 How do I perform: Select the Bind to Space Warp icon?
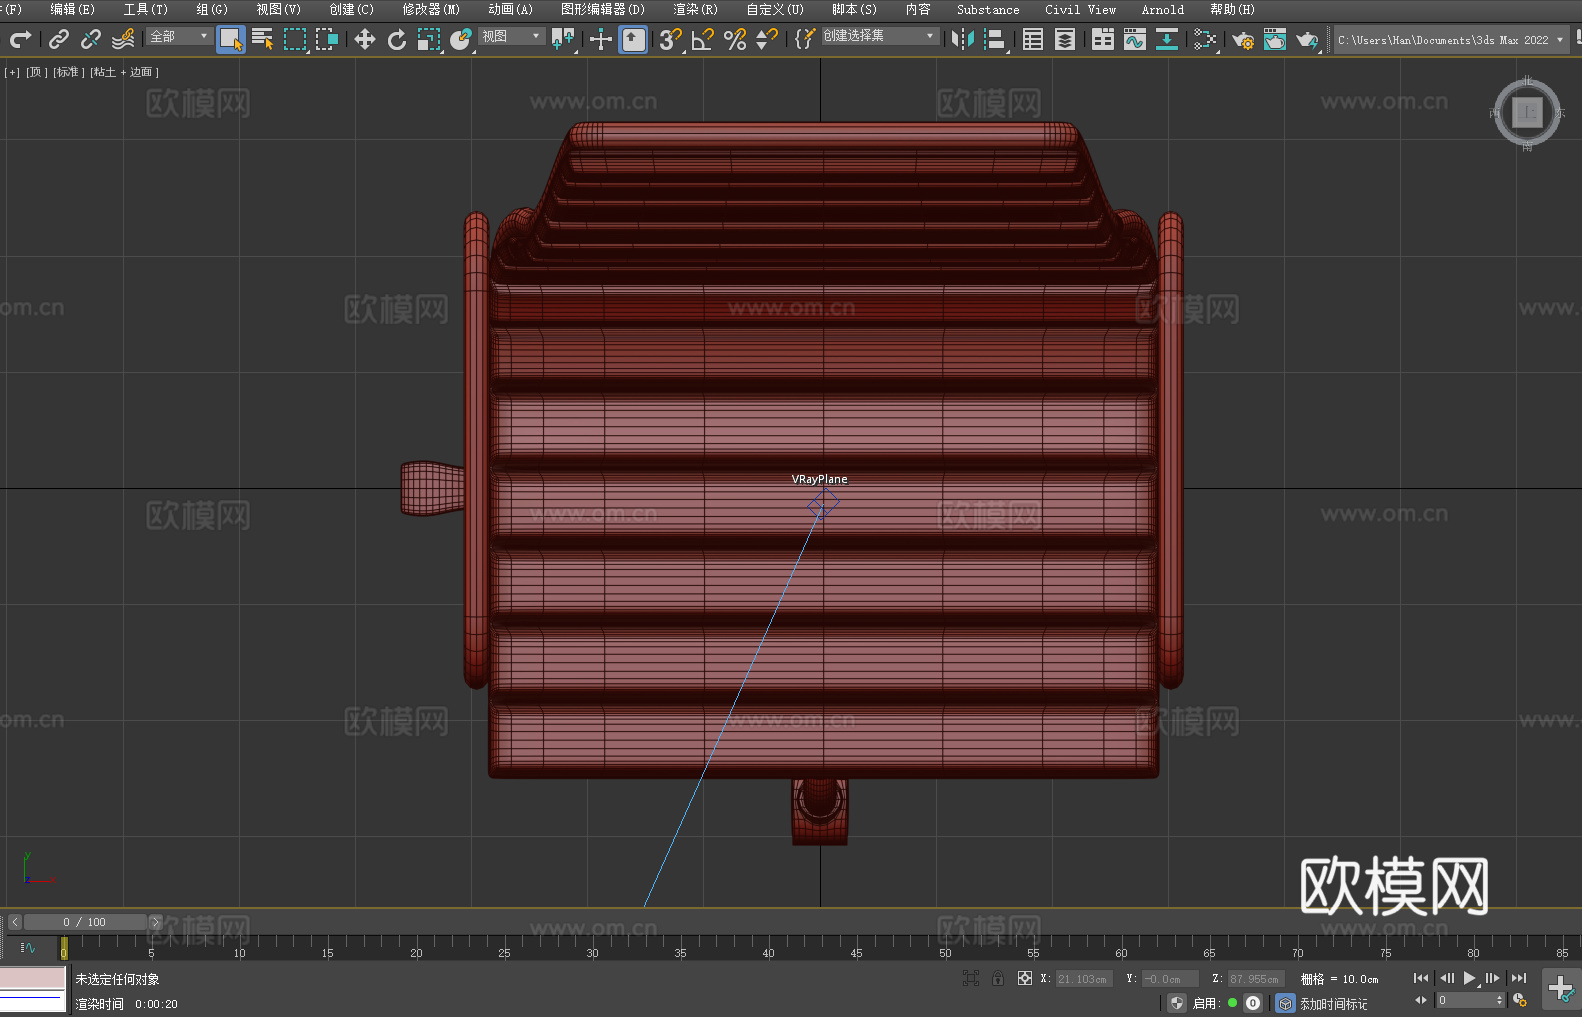click(123, 39)
